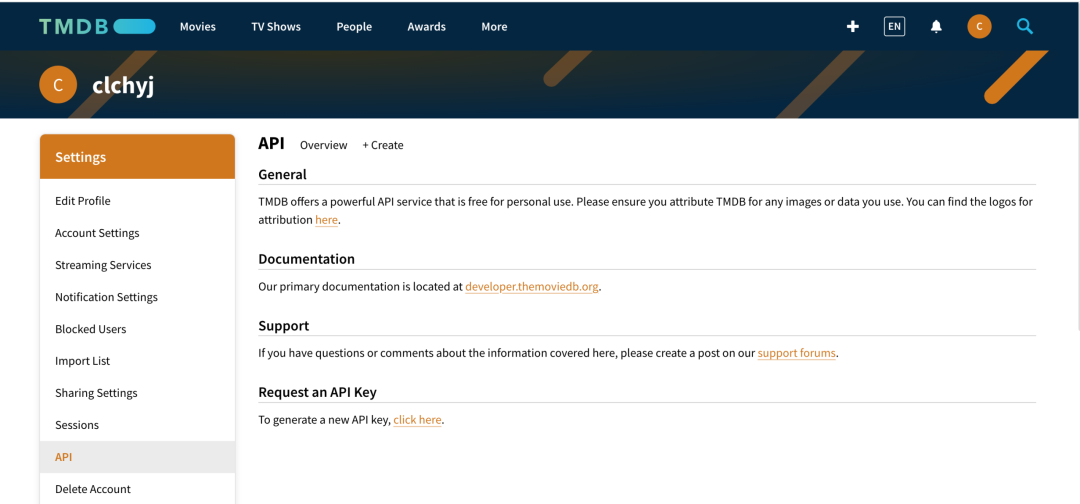Go to Edit Profile settings

click(x=137, y=201)
